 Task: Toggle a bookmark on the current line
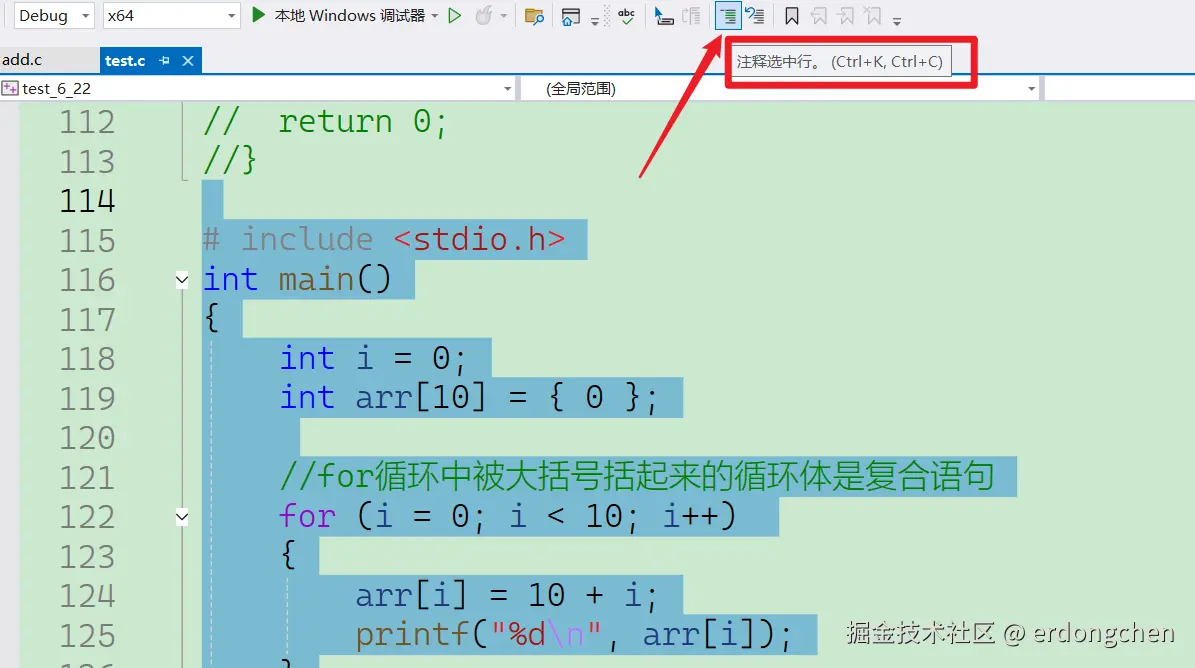[792, 15]
